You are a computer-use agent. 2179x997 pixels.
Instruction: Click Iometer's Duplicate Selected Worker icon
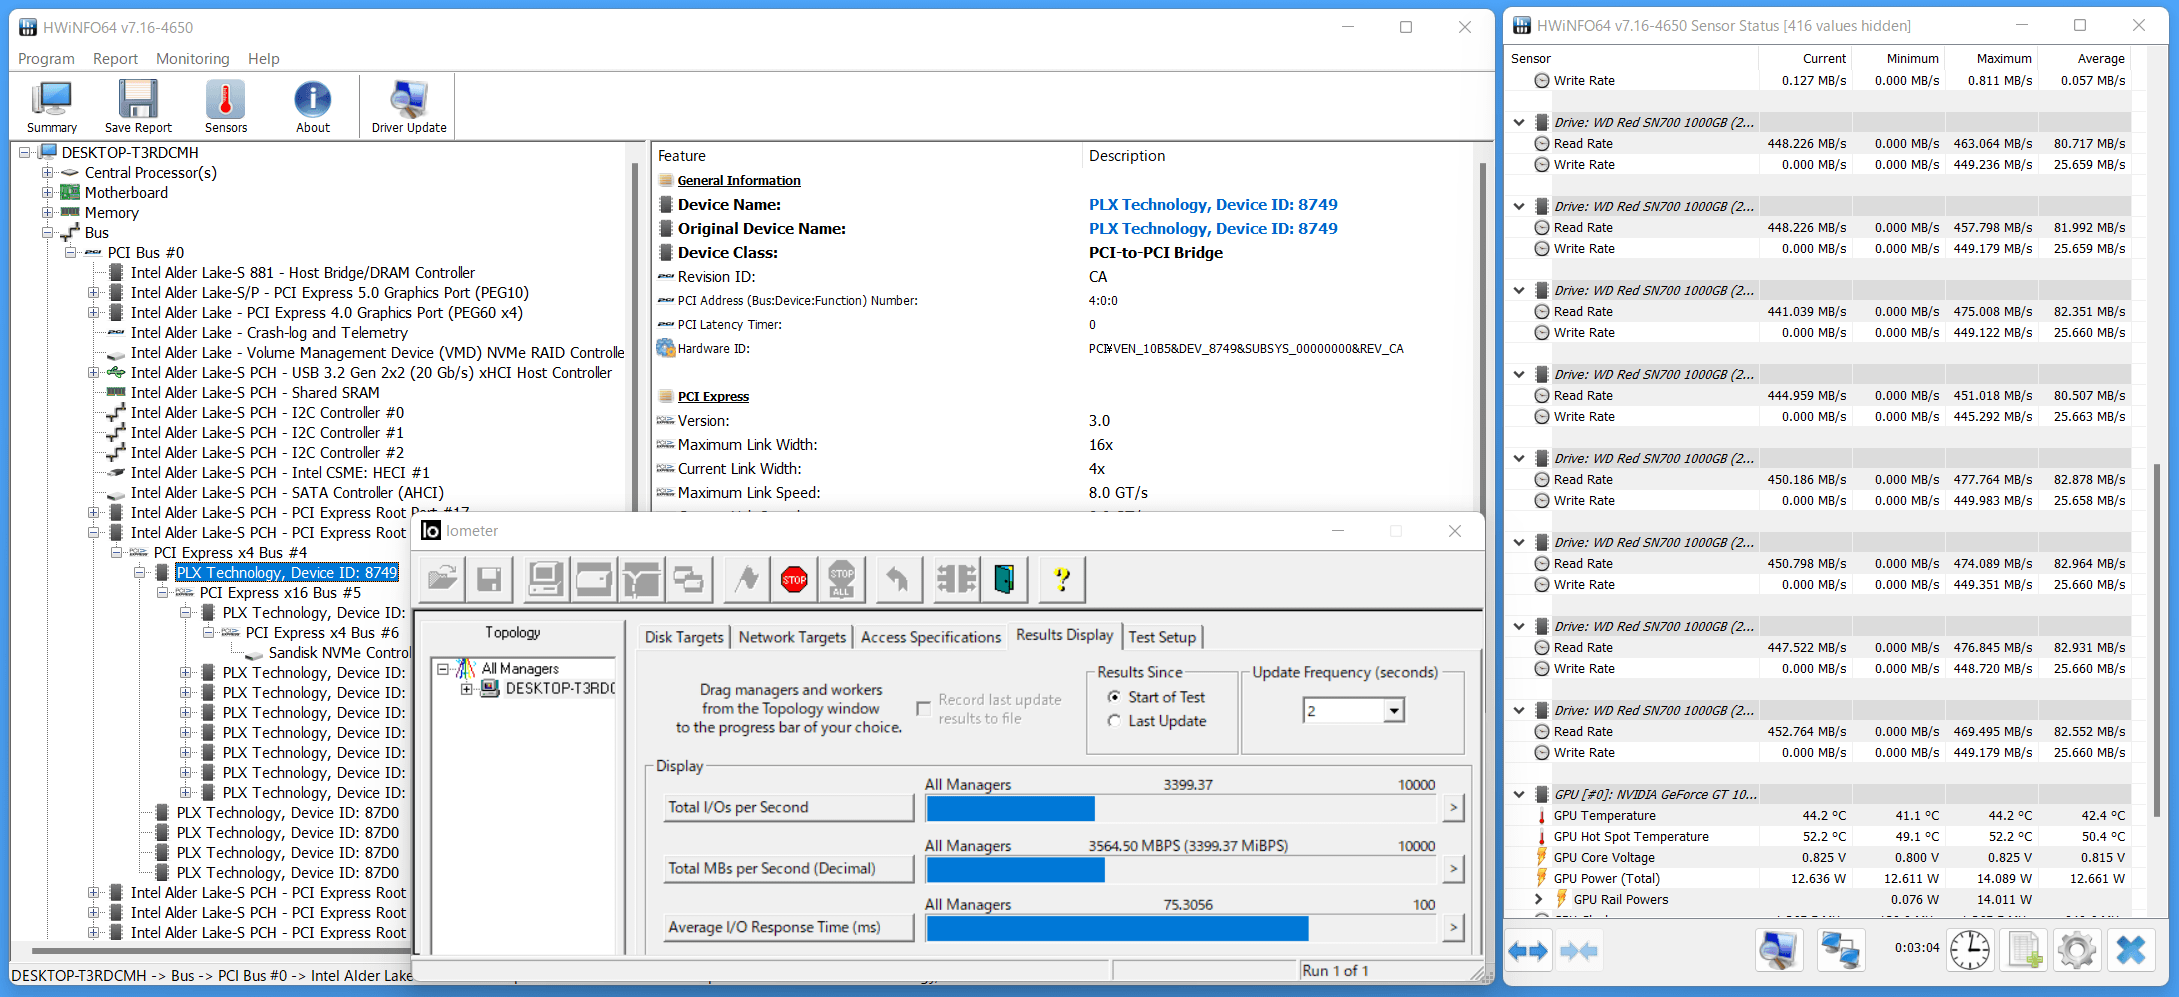pos(689,579)
